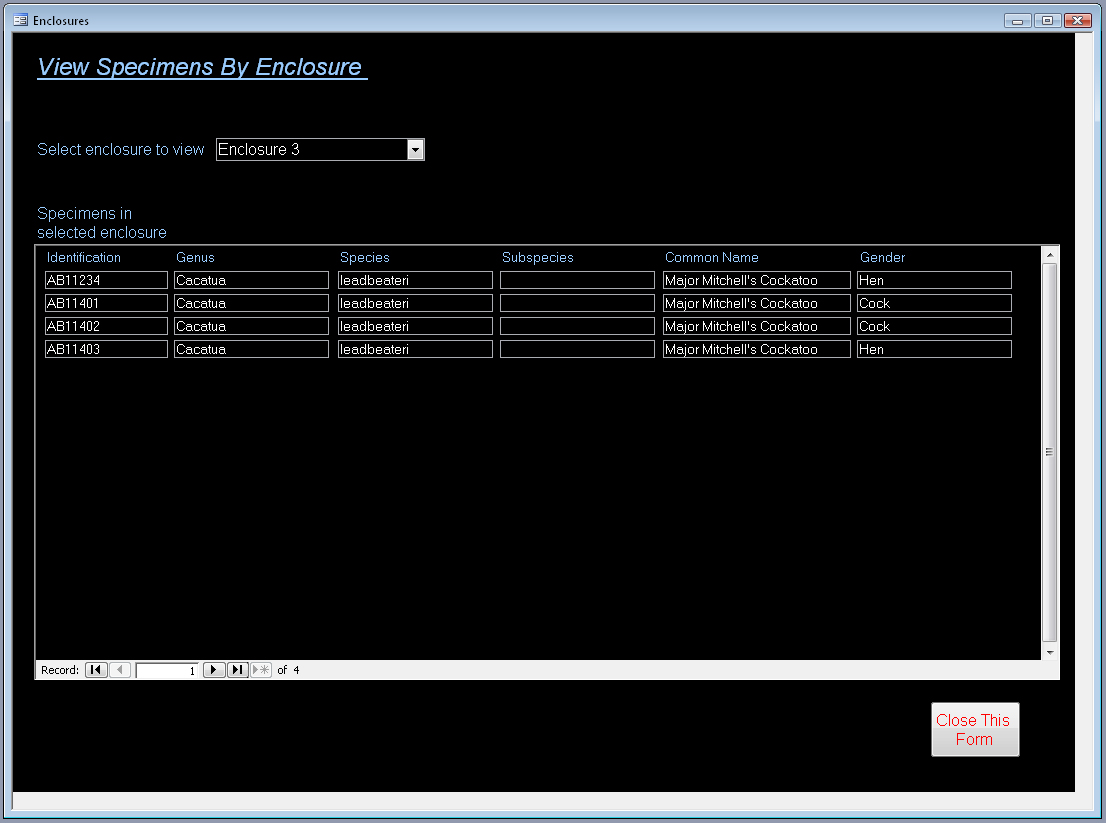Click Gender Cock field in AB11402 row

pos(934,326)
